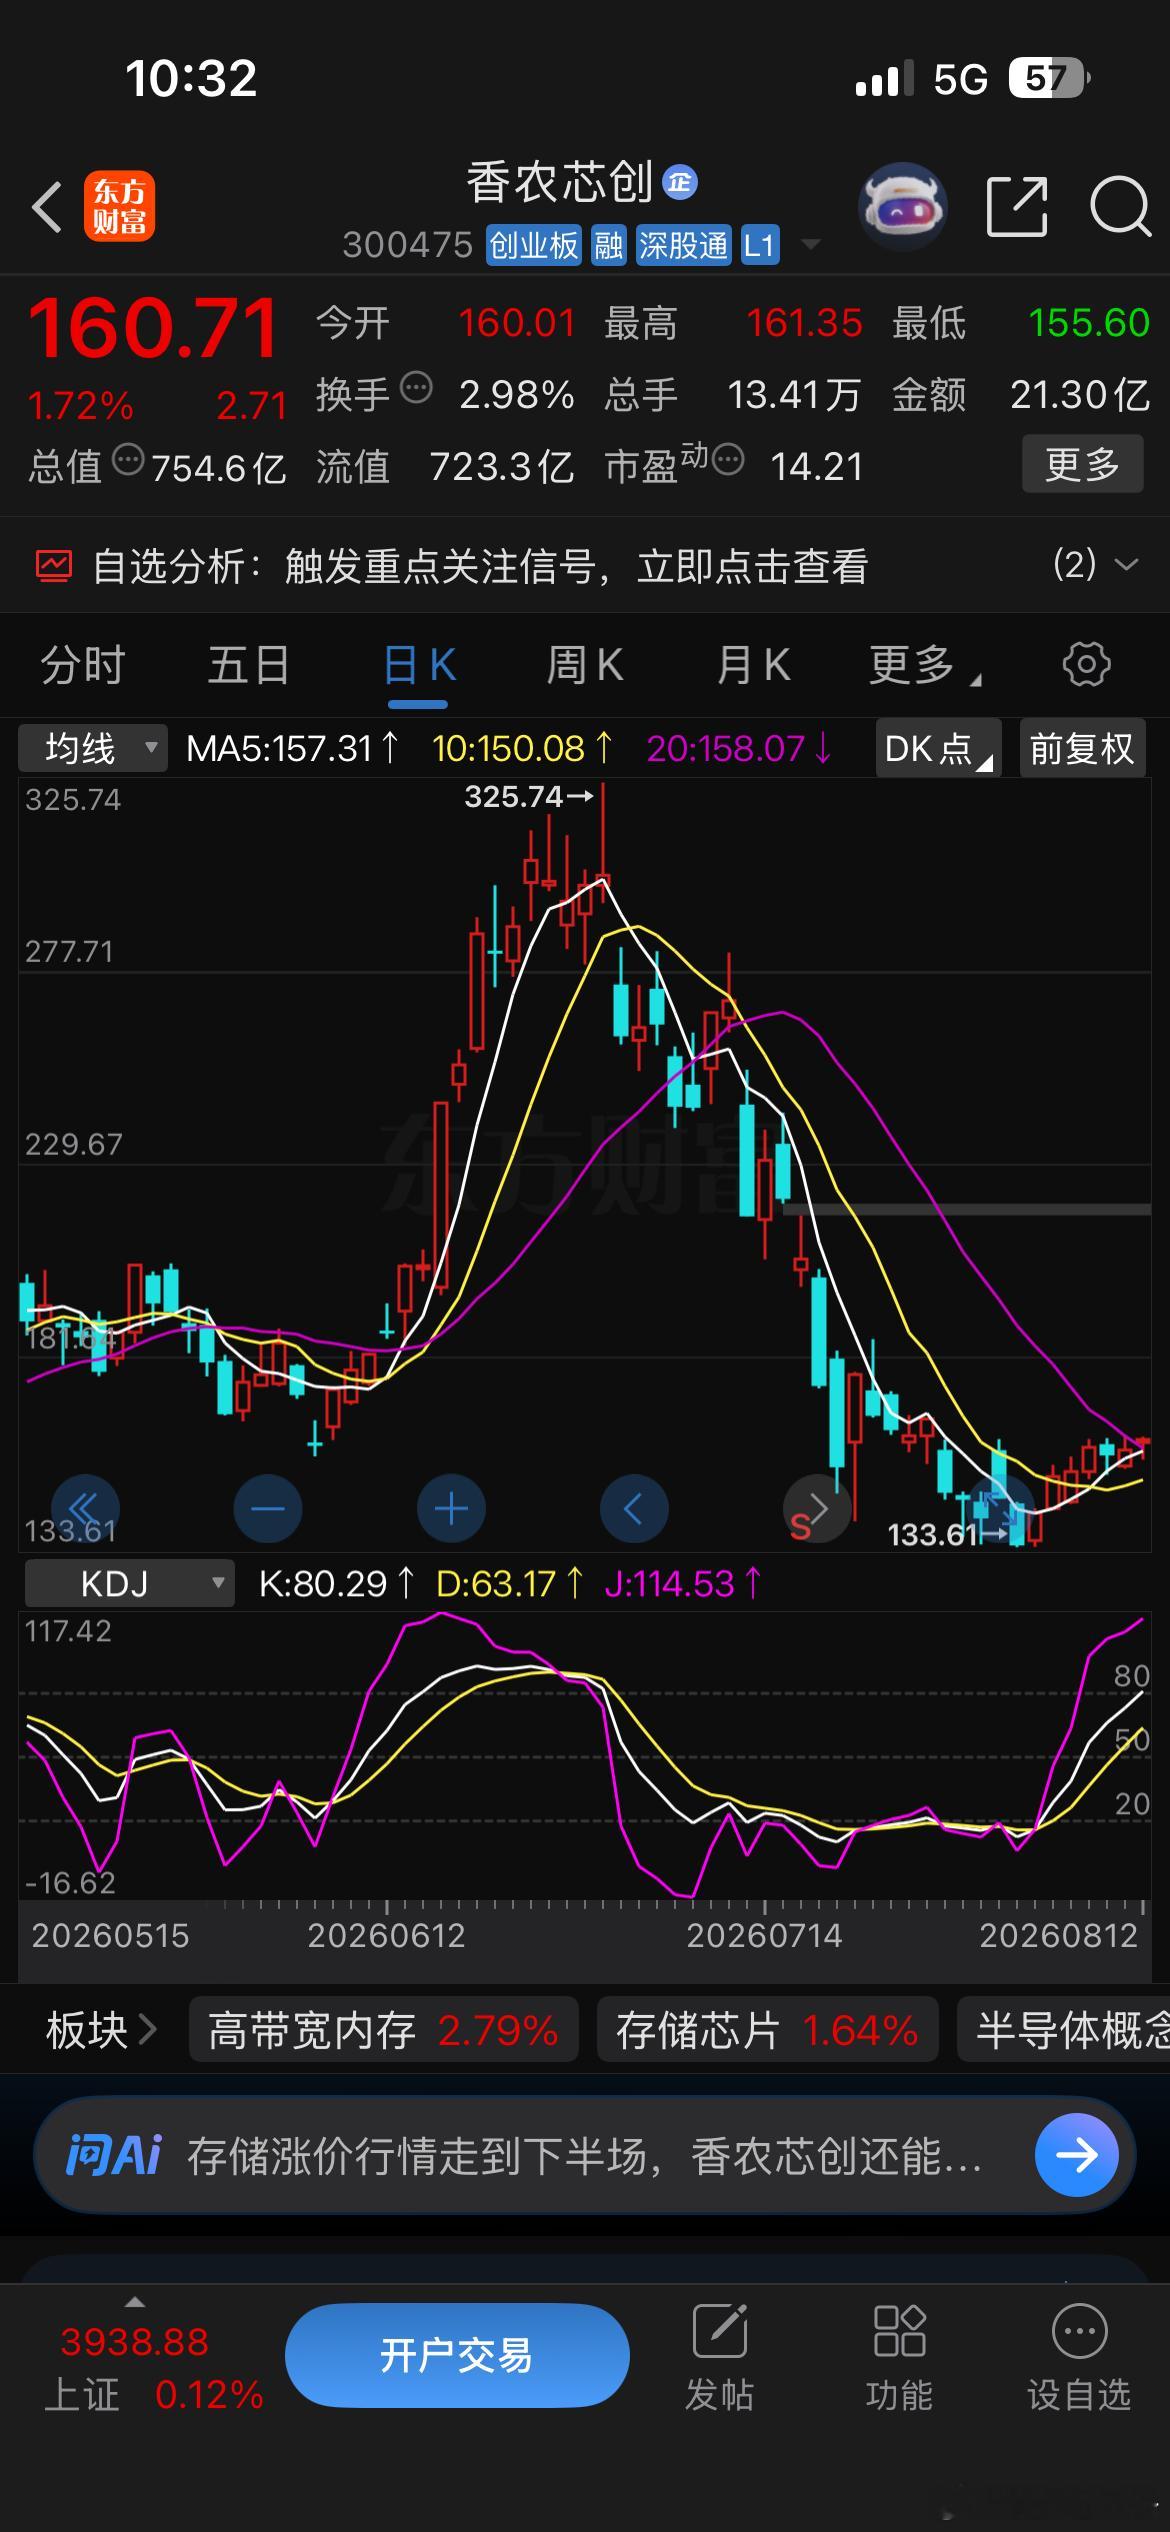Tap the 上证 3938.88 index ticker
Screen dimensions: 1170x2532
[x=153, y=2367]
